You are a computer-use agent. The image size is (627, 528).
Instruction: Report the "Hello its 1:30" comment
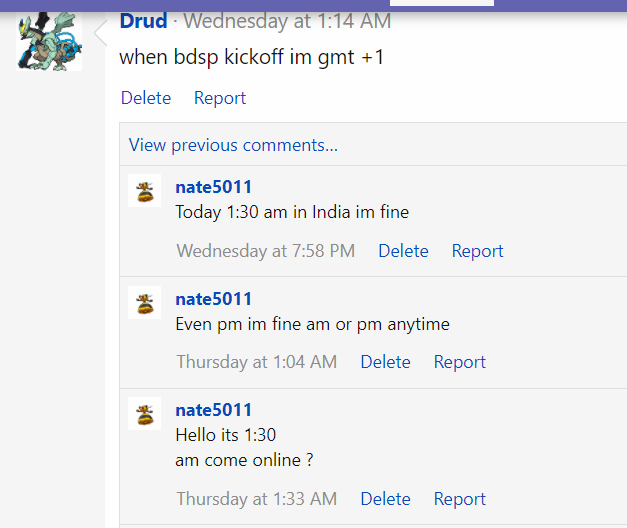pos(459,499)
